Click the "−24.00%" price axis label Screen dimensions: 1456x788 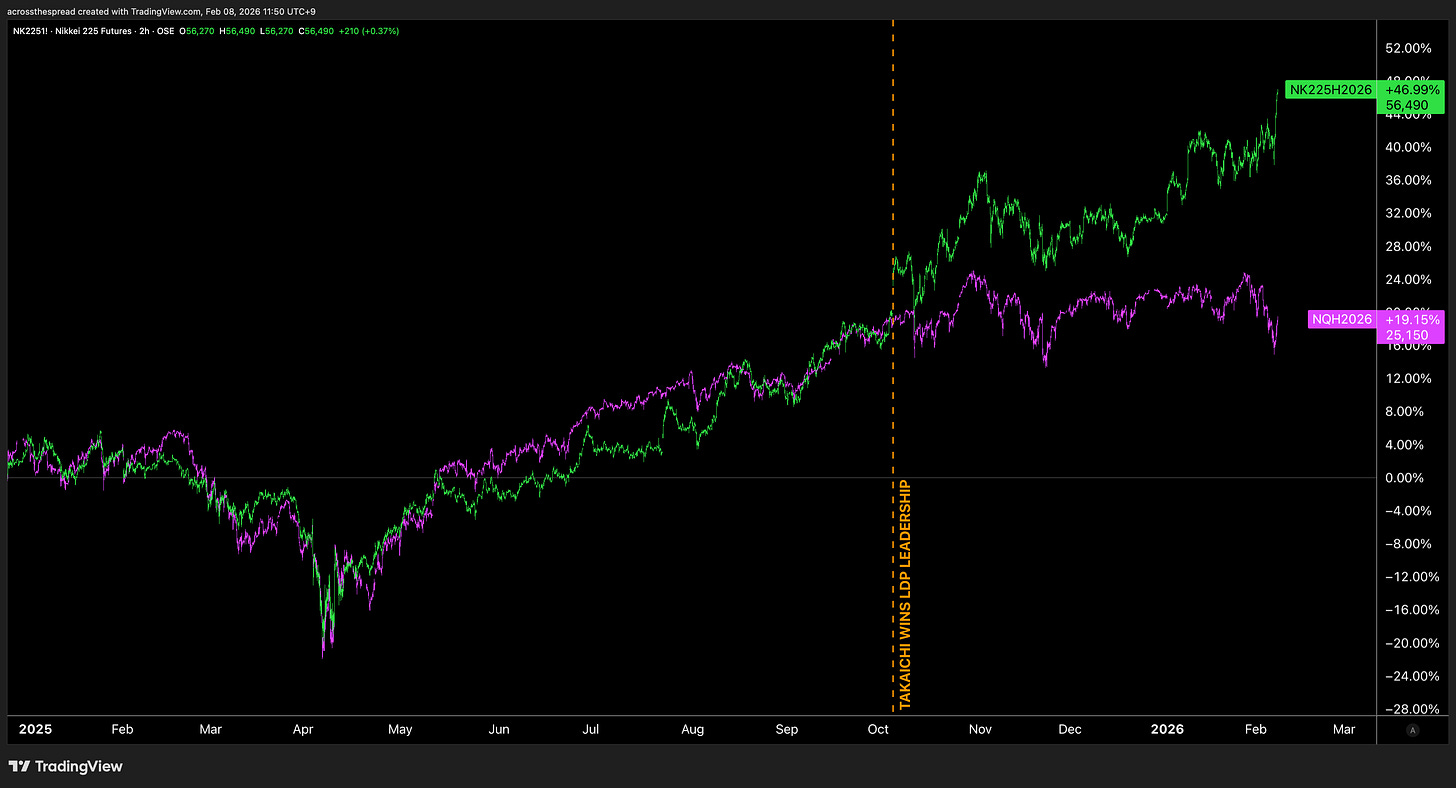(x=1410, y=676)
